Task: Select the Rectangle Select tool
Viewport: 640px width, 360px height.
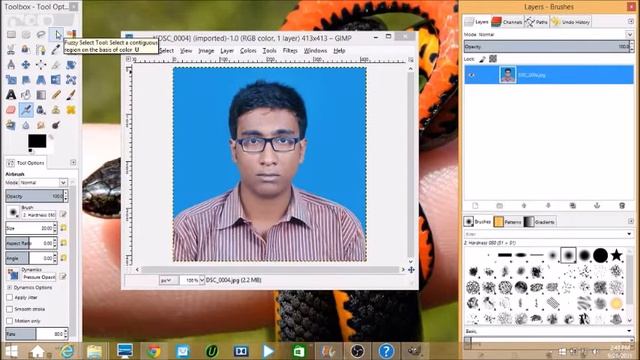Action: point(11,35)
